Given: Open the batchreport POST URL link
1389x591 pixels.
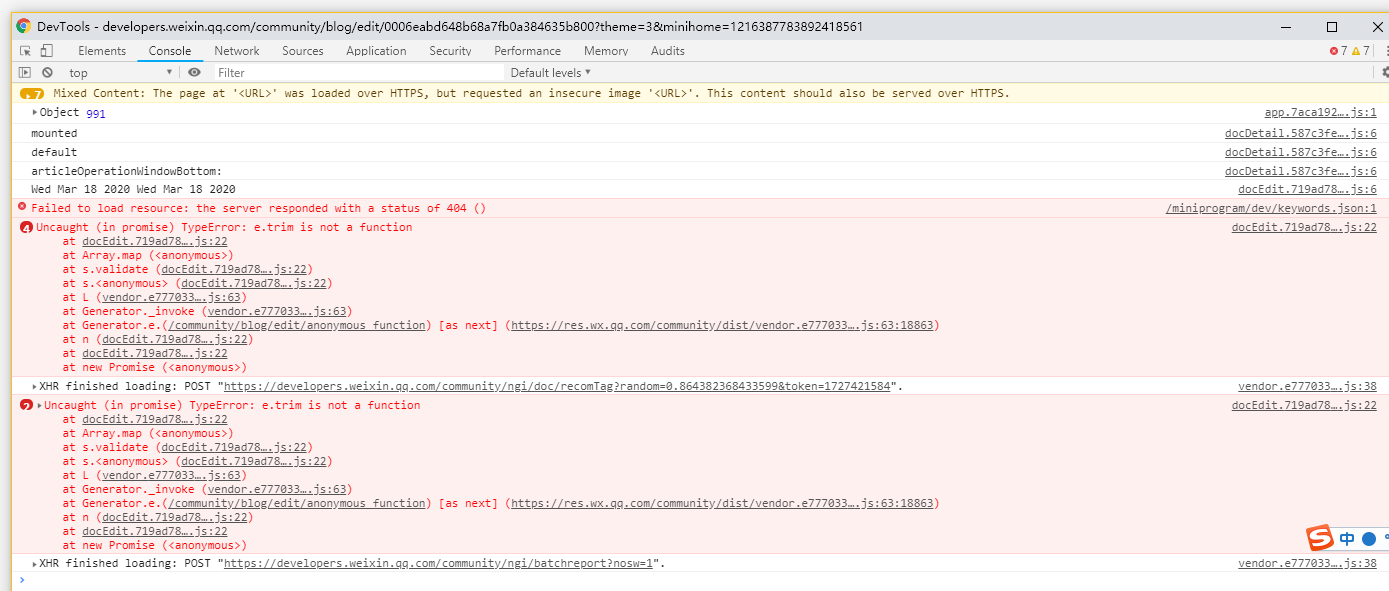Looking at the screenshot, I should [x=438, y=564].
